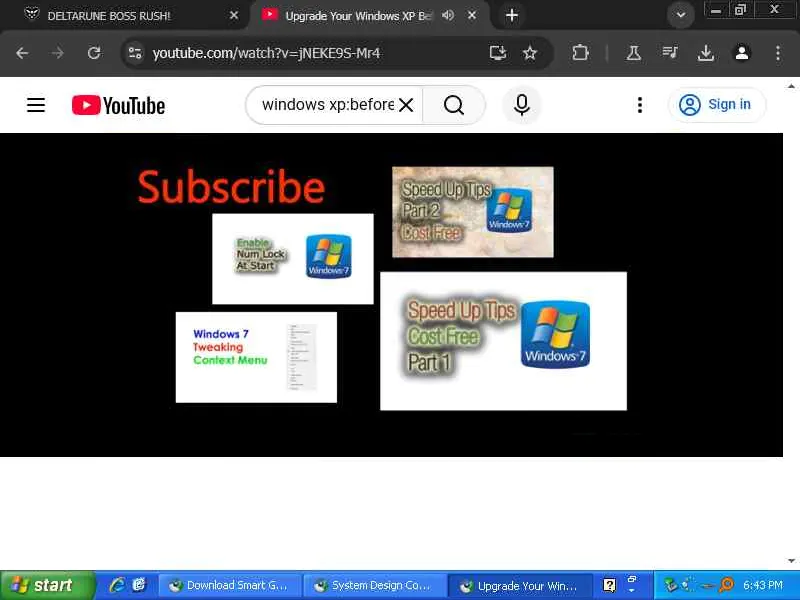Click the 6:43 PM tray clock
The height and width of the screenshot is (600, 800).
(763, 585)
